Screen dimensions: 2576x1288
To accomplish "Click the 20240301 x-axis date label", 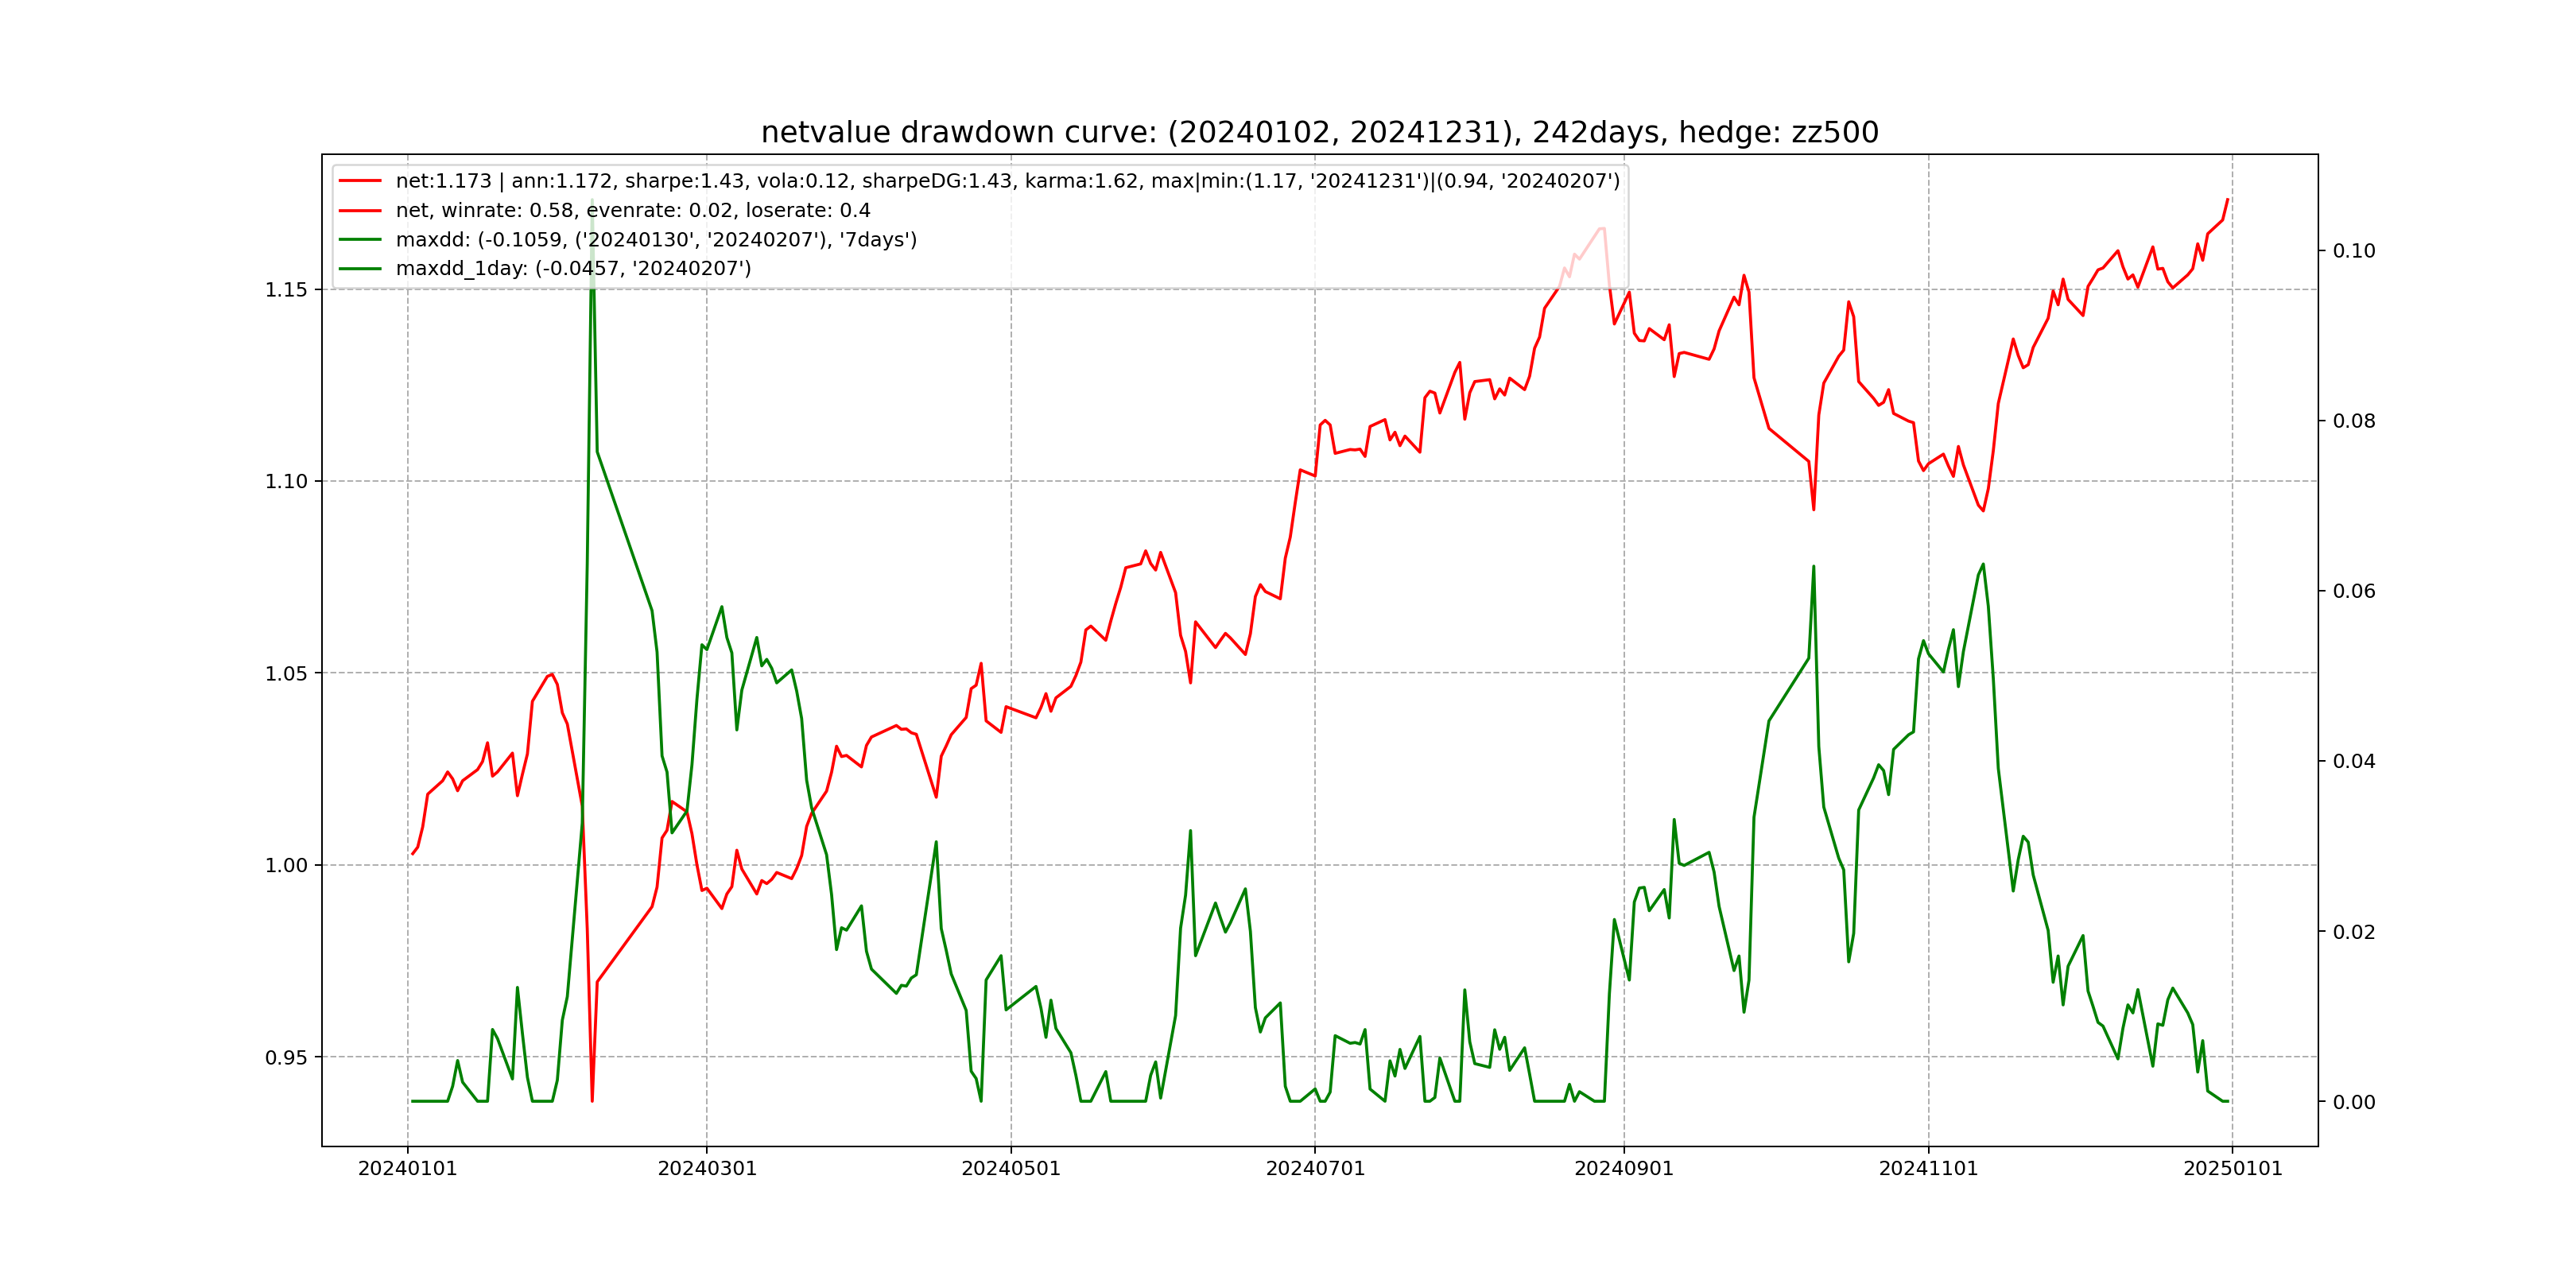I will tap(707, 1169).
